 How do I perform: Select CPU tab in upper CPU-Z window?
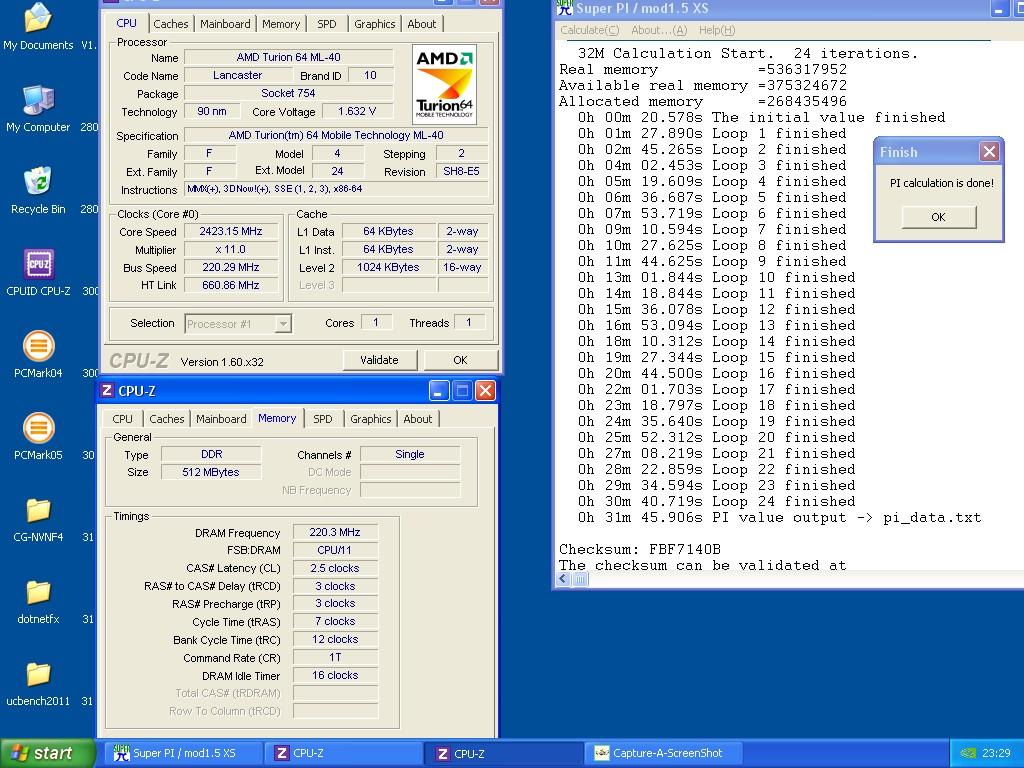pos(126,23)
